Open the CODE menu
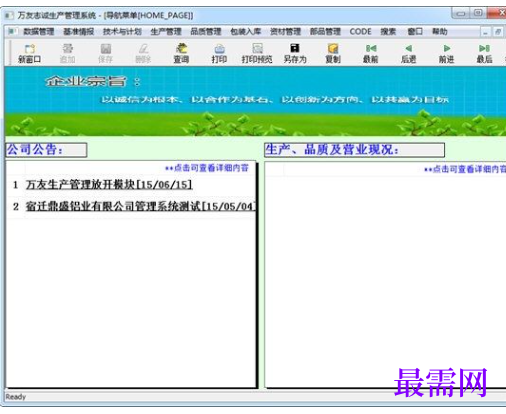506x414 pixels. [360, 32]
